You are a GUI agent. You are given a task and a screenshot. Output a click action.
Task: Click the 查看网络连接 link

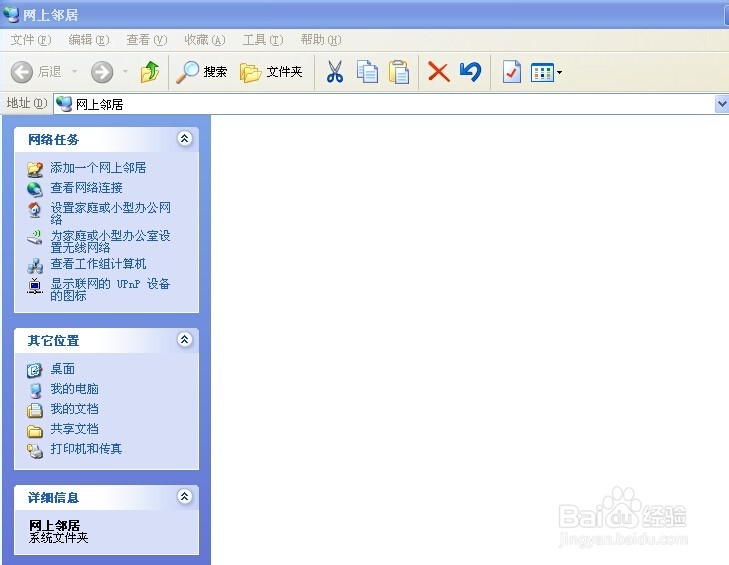tap(86, 188)
